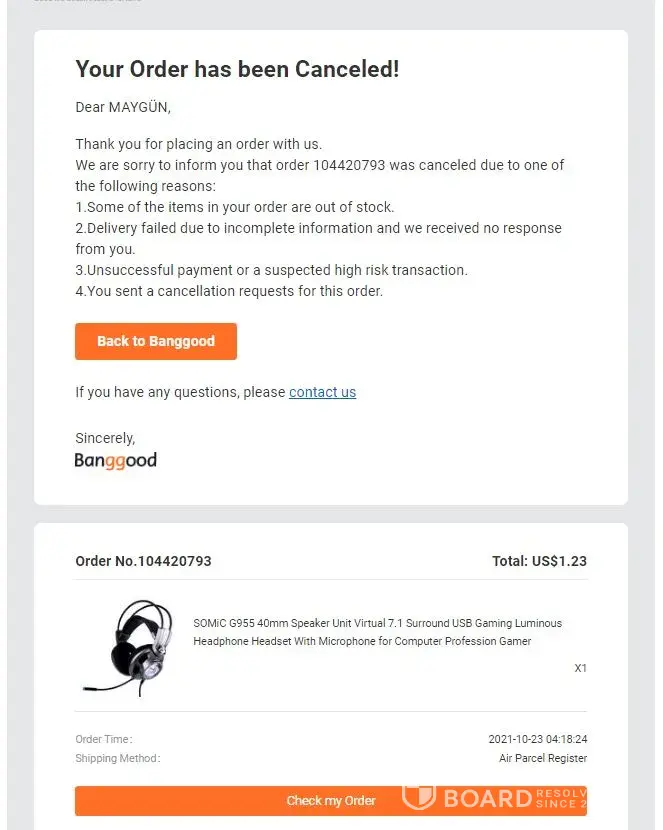This screenshot has width=663, height=830.
Task: Click the unsuccessful payment reason line
Action: pos(271,270)
